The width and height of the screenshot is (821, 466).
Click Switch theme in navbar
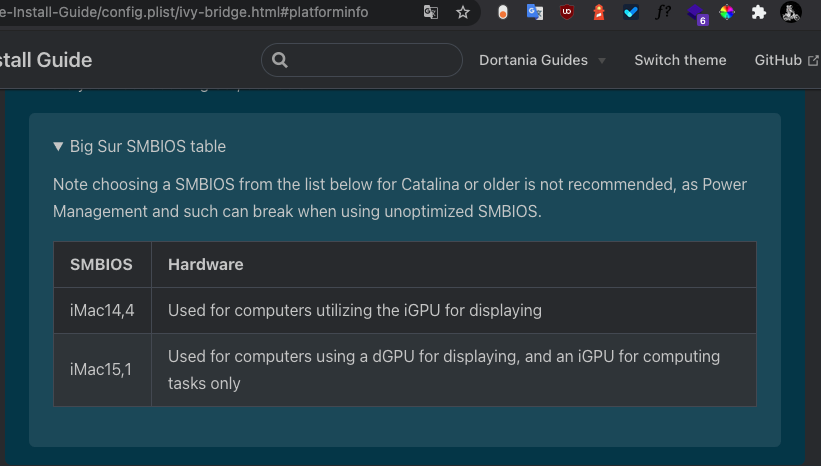point(680,60)
